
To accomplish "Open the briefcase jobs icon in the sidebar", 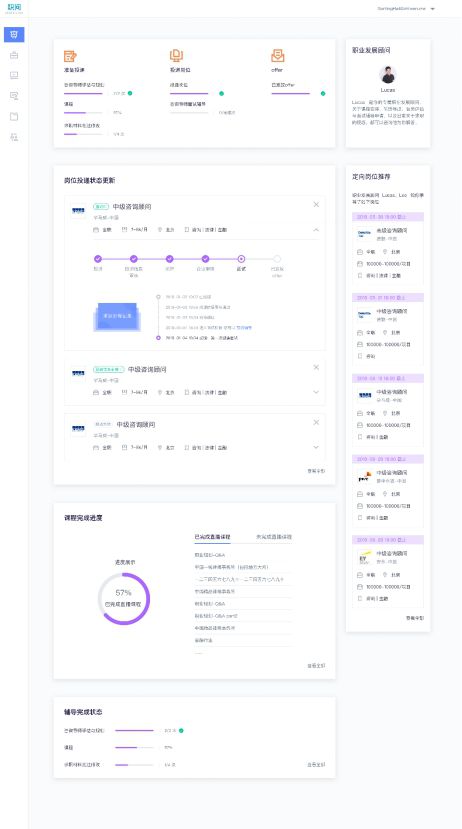I will click(14, 55).
